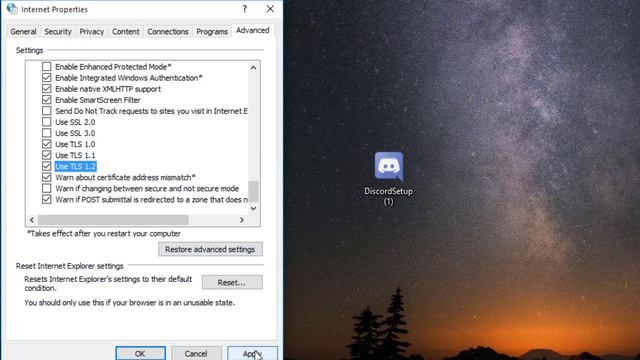
Task: Check the Use SSL 2.0 box
Action: pyautogui.click(x=47, y=122)
